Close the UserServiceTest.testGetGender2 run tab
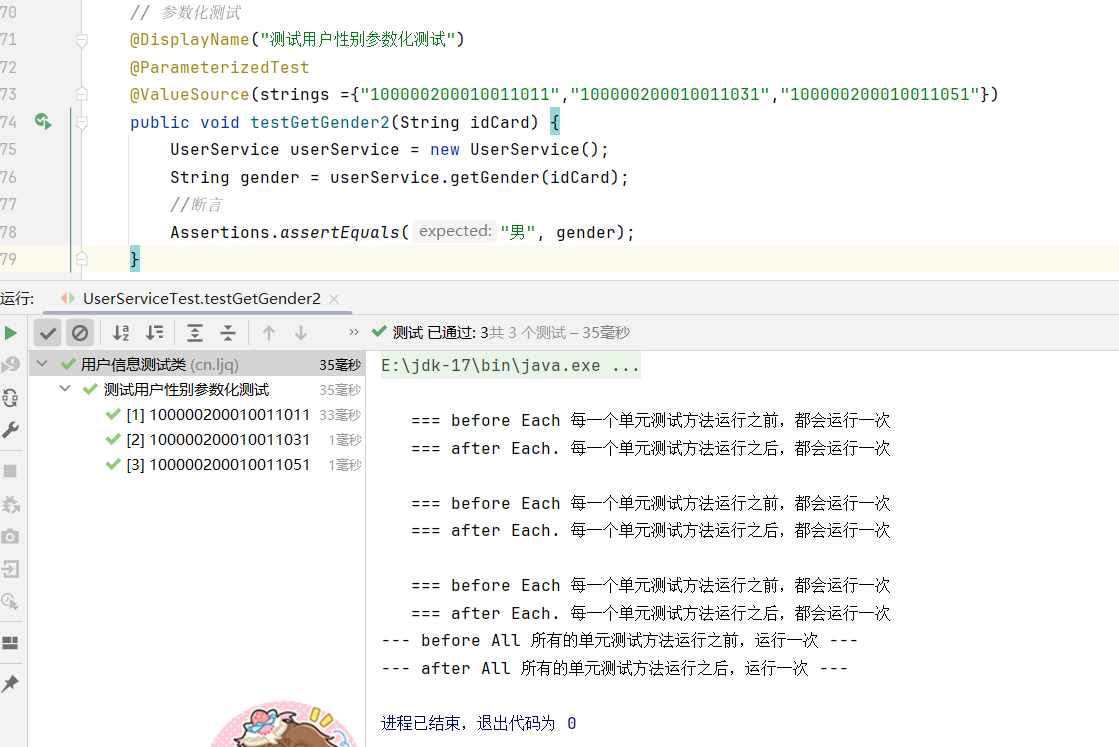Screen dimensions: 1119x747 tap(333, 299)
